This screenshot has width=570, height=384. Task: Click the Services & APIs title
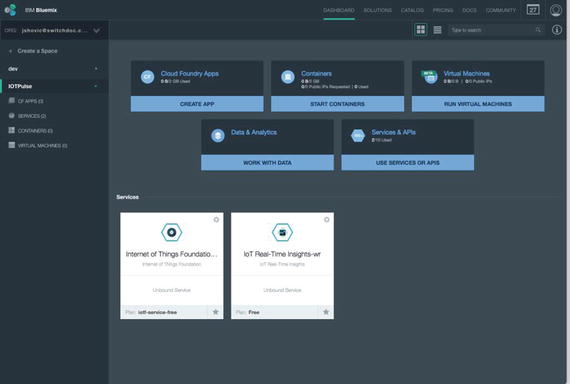pyautogui.click(x=393, y=132)
